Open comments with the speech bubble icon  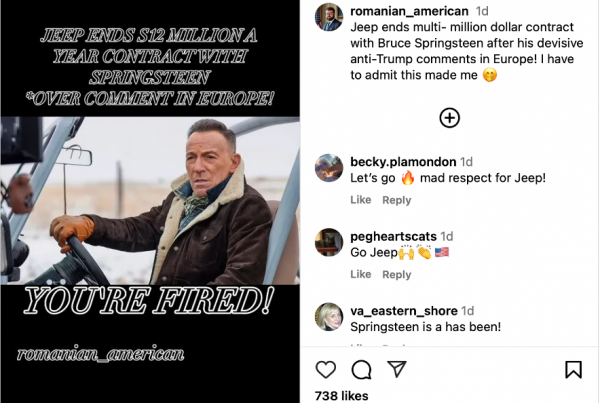[361, 370]
